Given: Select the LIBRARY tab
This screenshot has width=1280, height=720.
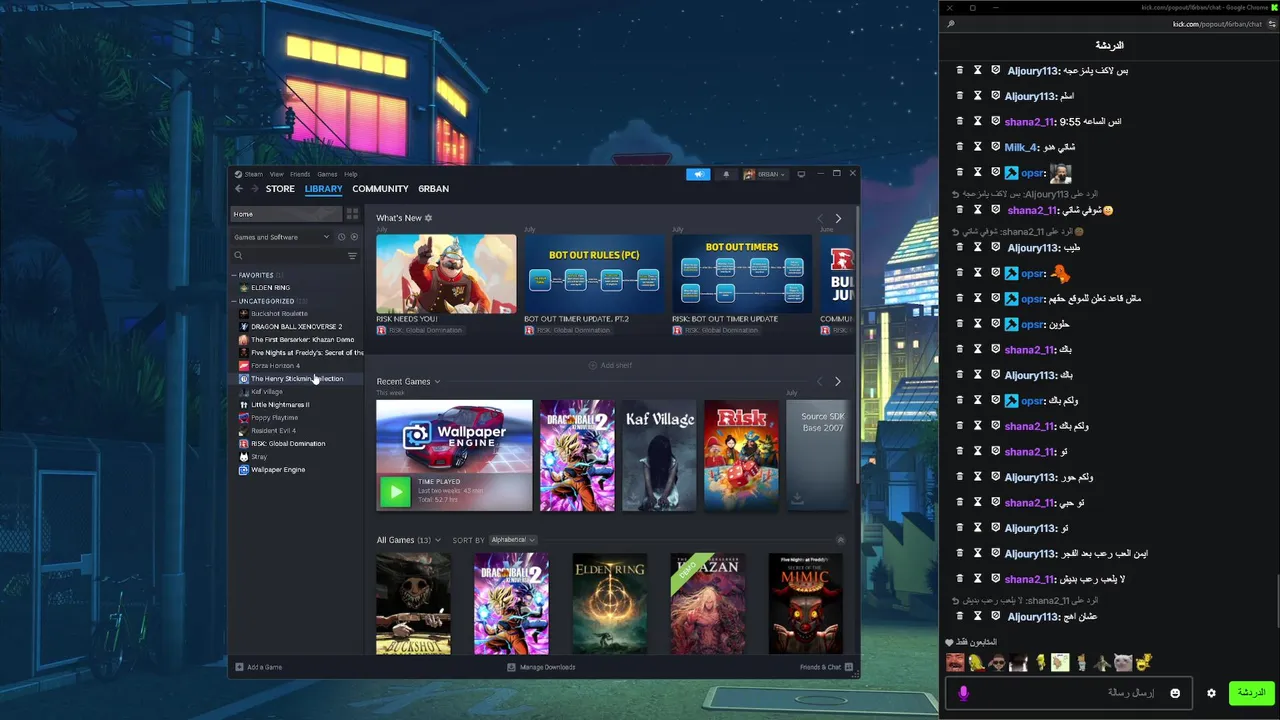Looking at the screenshot, I should click(x=323, y=189).
